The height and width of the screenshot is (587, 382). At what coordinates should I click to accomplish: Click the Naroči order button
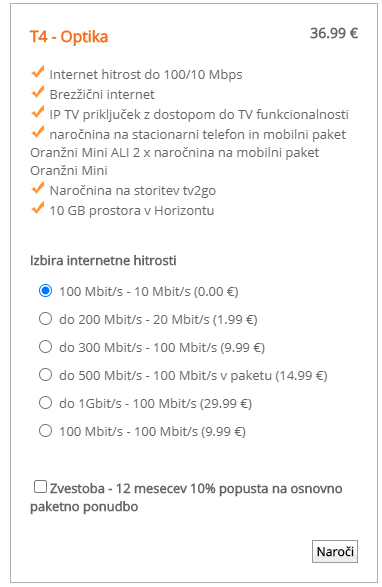[x=335, y=551]
